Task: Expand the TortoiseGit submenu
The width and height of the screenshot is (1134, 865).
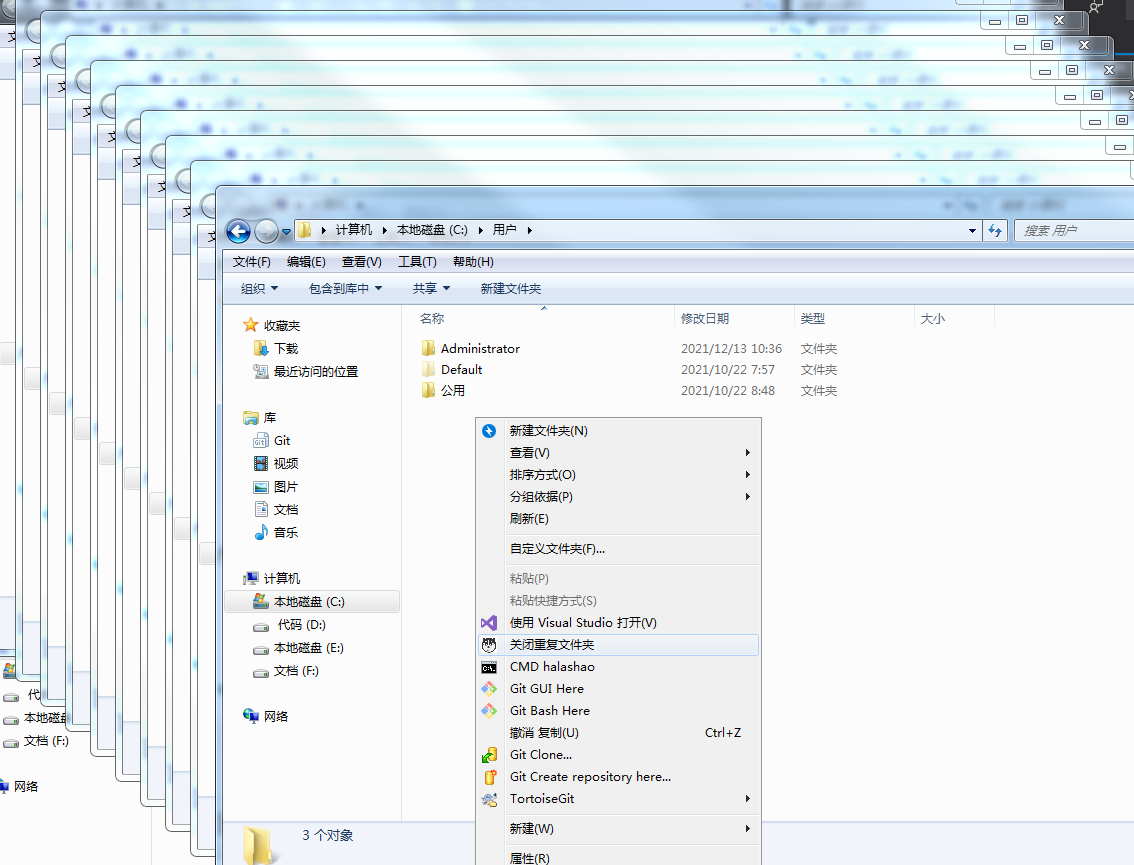Action: click(x=618, y=799)
